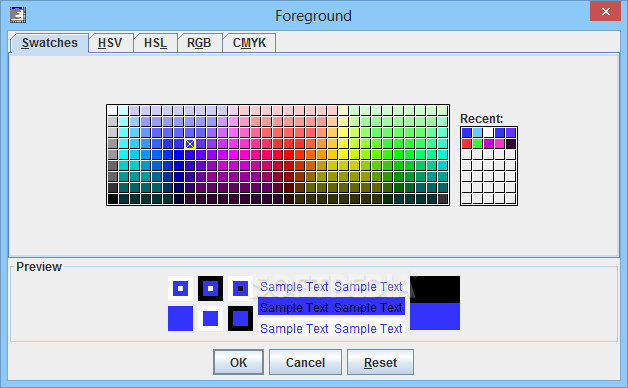Viewport: 628px width, 388px height.
Task: Choose the white swatch in the palette's top-left corner
Action: [113, 111]
